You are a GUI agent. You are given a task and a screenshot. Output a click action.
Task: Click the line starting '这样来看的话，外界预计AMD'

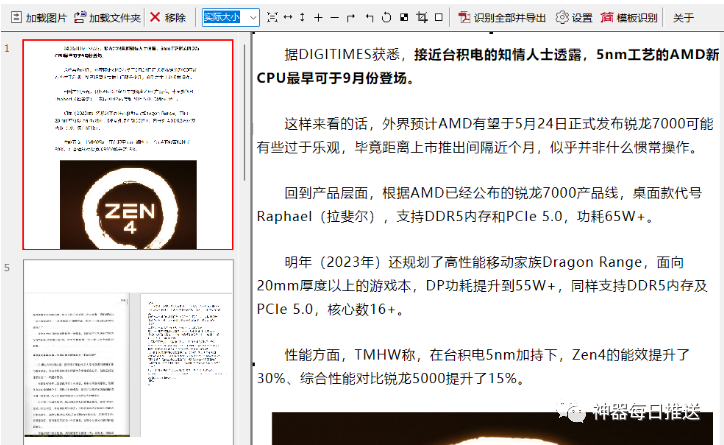click(499, 124)
